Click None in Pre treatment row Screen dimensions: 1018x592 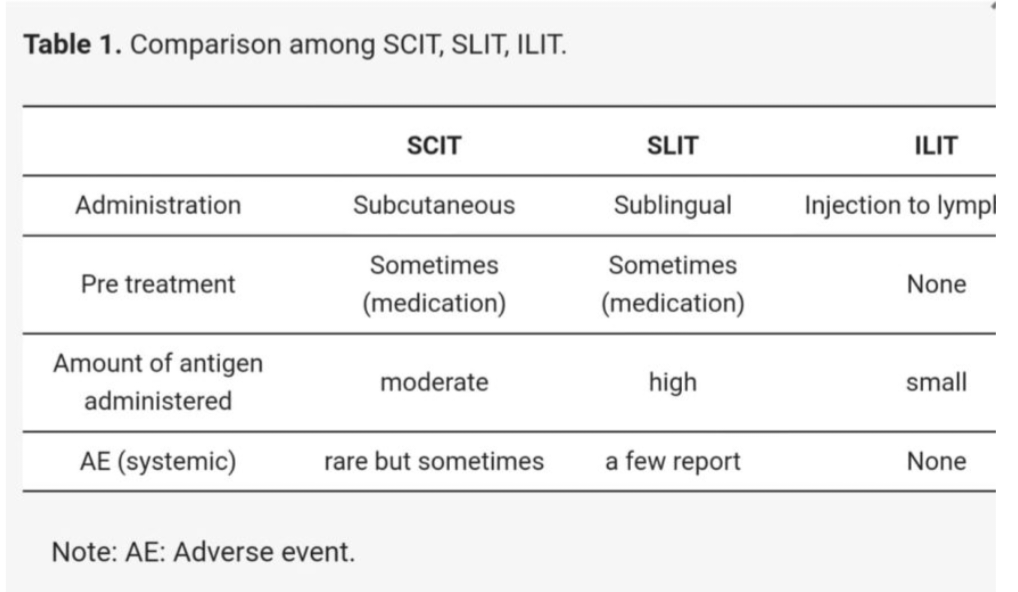(936, 284)
